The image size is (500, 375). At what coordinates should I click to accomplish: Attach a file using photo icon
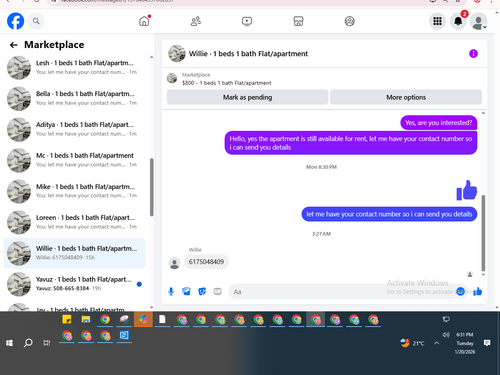(x=186, y=292)
